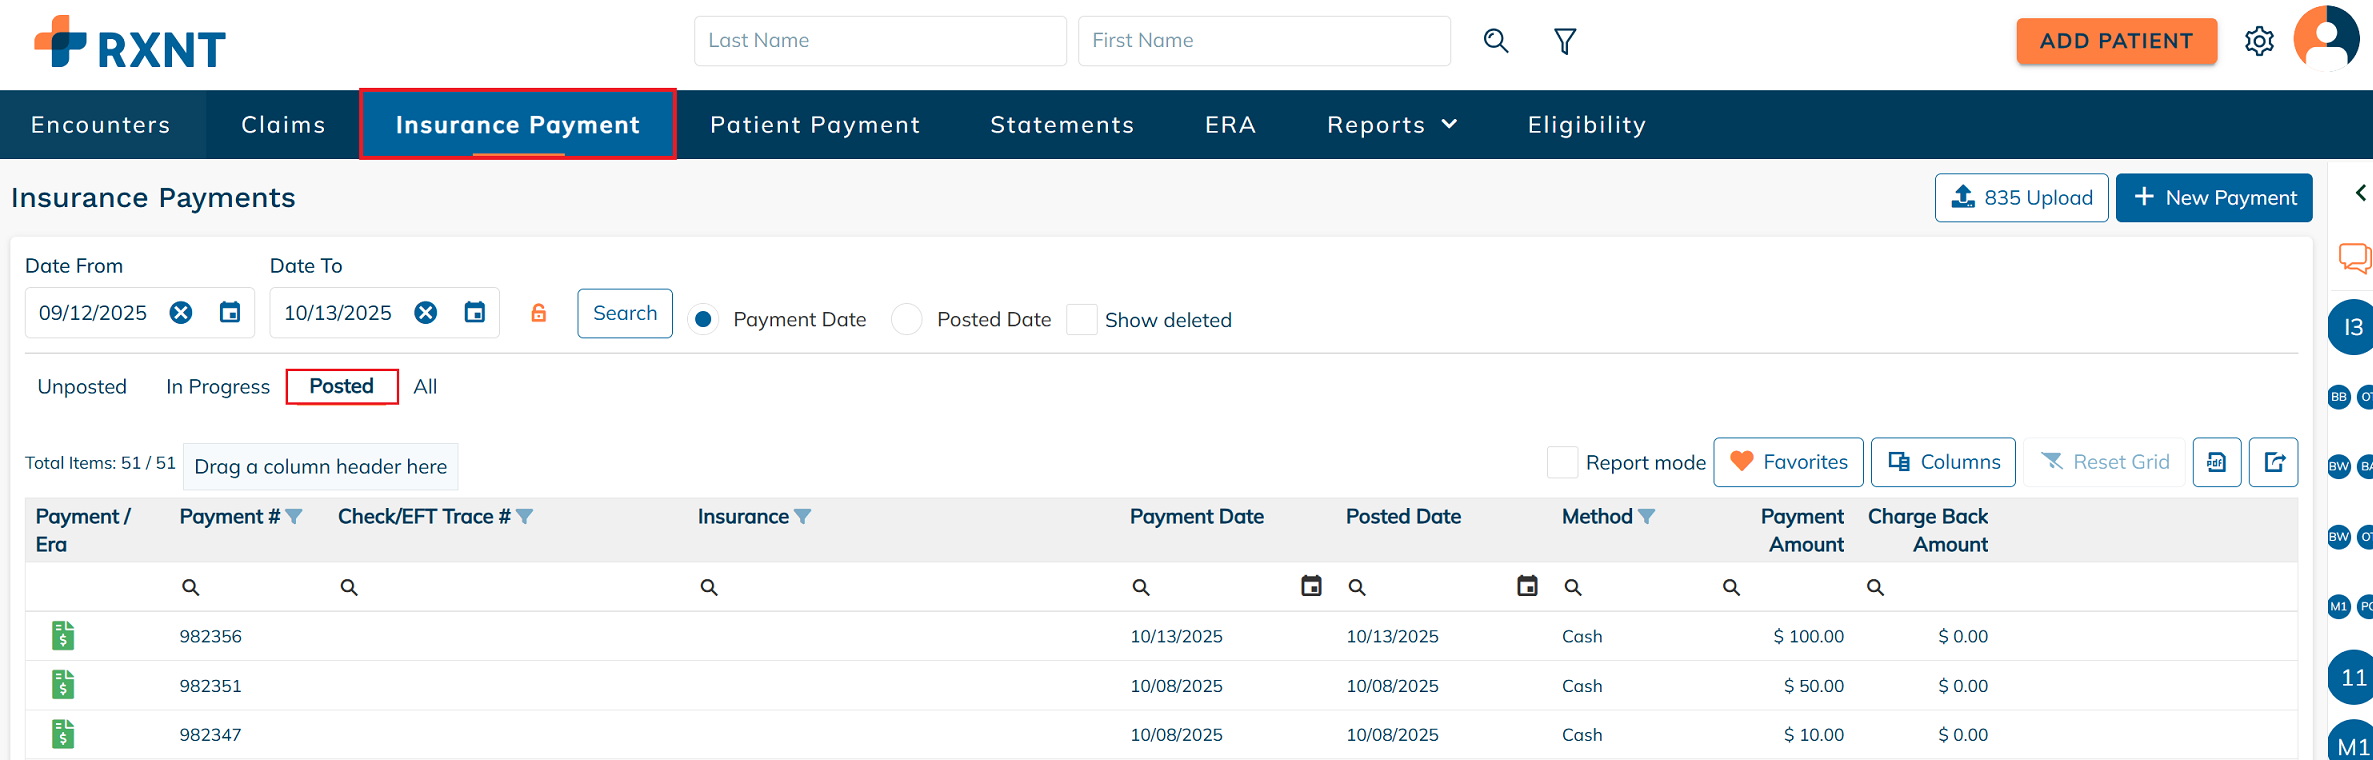This screenshot has width=2373, height=760.
Task: Enable the Show deleted checkbox
Action: click(1082, 320)
